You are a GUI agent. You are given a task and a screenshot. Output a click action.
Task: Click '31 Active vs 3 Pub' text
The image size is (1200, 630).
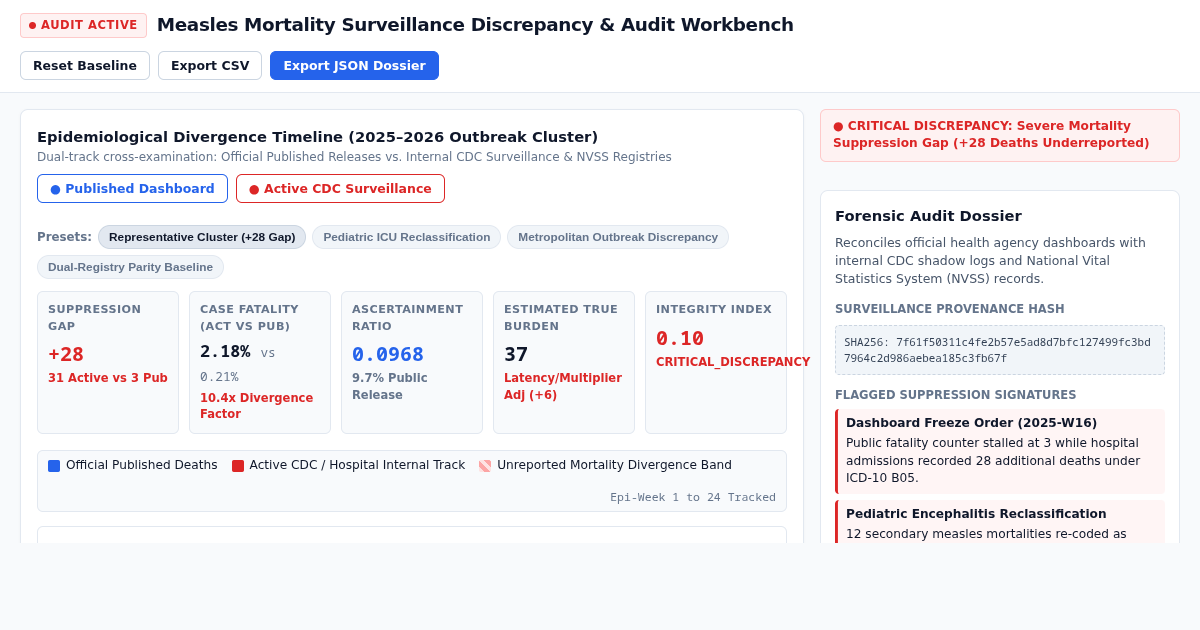(108, 378)
